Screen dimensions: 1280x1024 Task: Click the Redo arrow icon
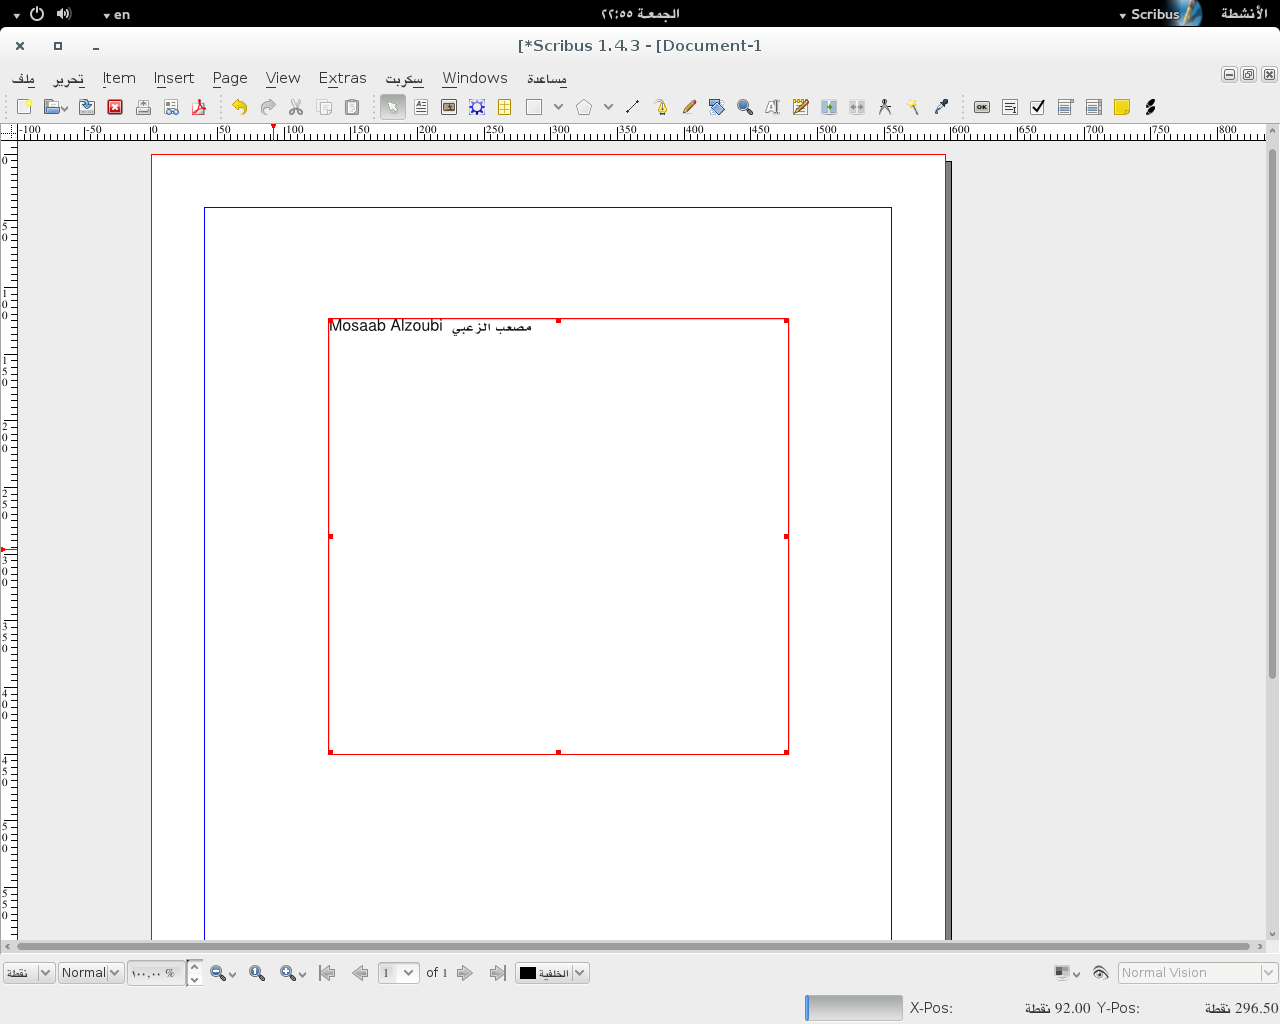coord(267,107)
